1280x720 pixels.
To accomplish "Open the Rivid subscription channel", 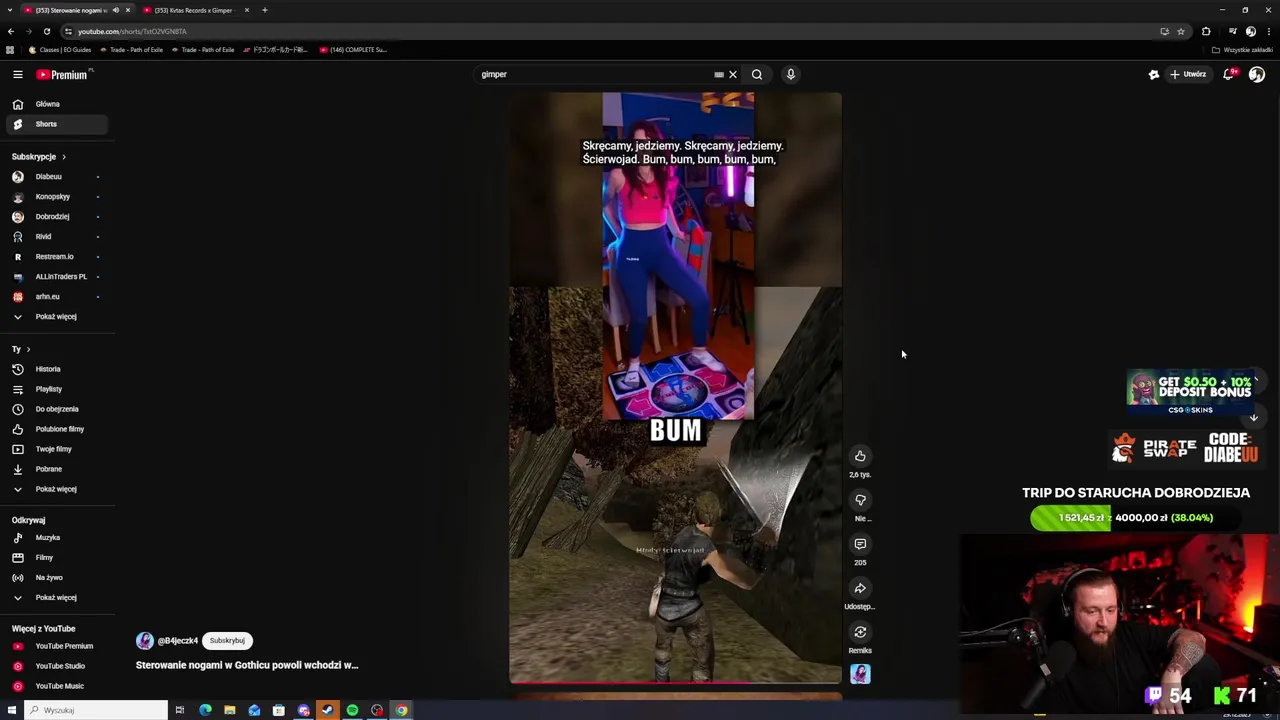I will (x=57, y=237).
